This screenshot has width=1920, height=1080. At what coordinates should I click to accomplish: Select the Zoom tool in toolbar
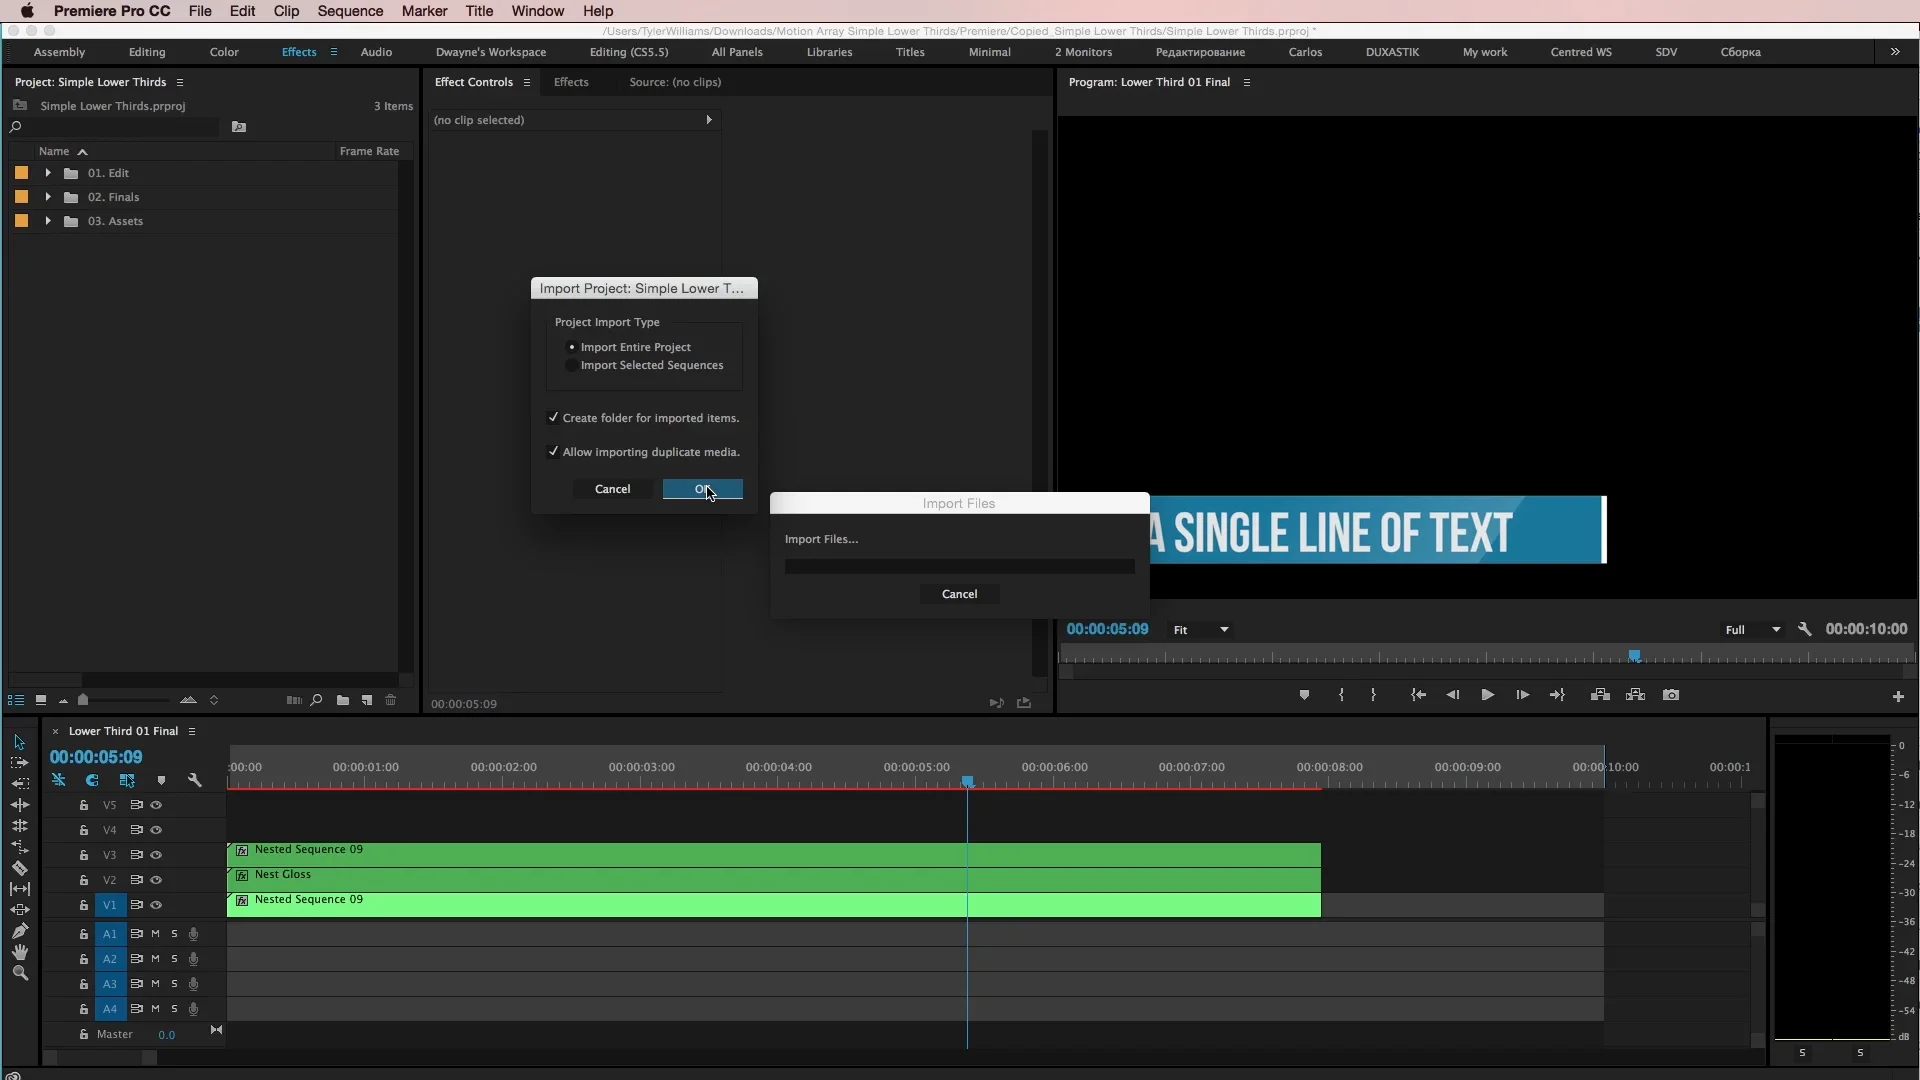(x=19, y=973)
